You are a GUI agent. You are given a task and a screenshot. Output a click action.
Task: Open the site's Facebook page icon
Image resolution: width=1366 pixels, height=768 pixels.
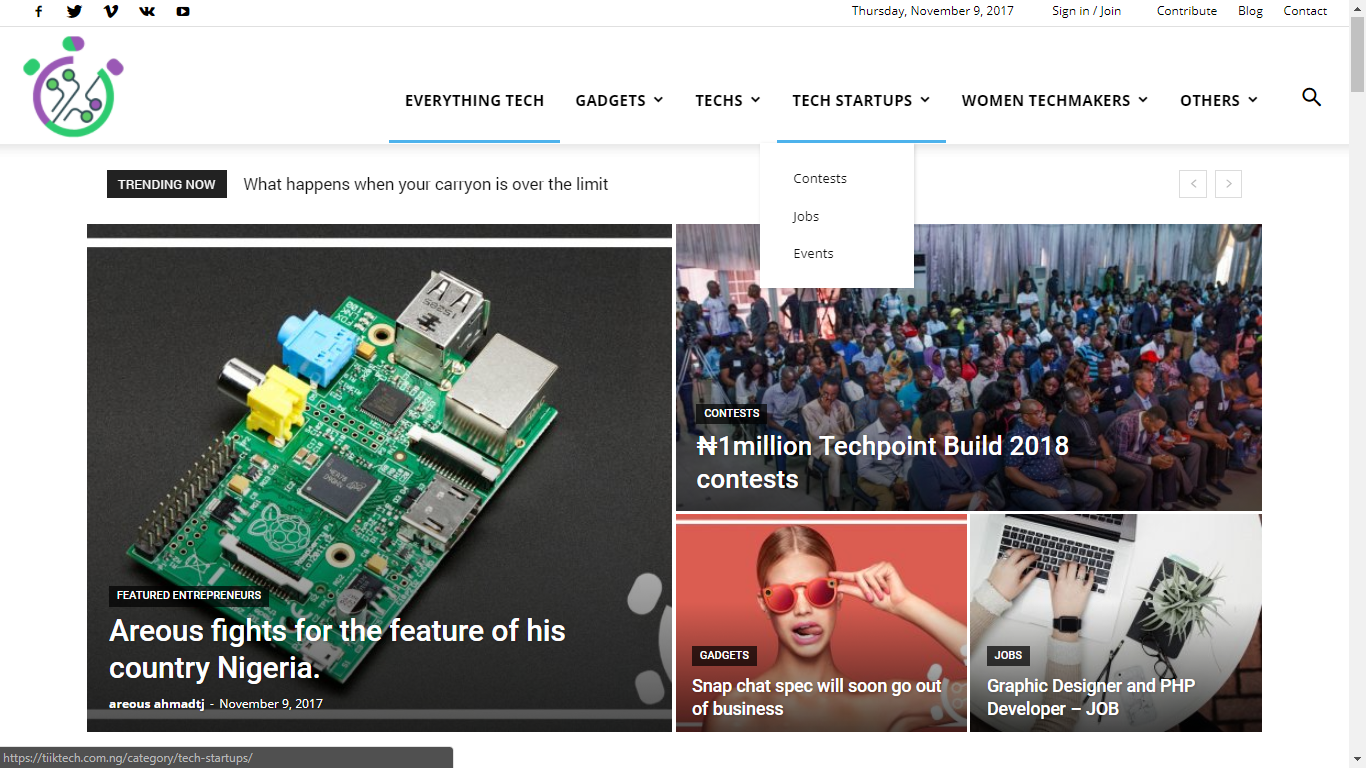[38, 11]
